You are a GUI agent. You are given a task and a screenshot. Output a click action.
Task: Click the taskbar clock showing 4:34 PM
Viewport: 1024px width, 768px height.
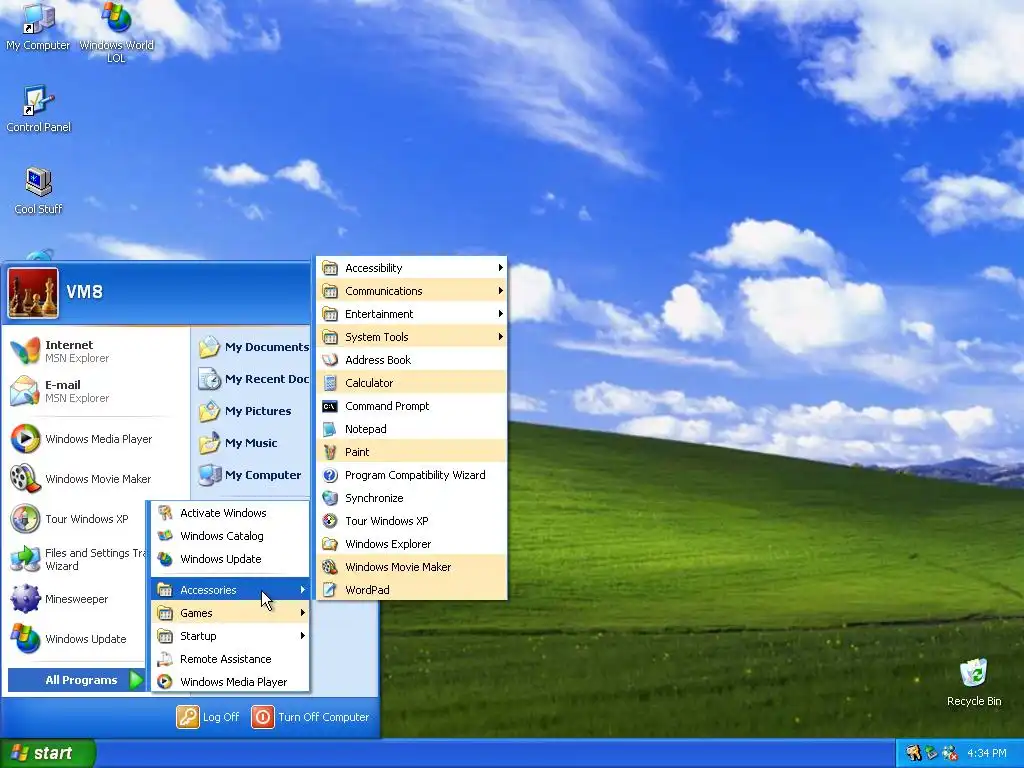(986, 754)
